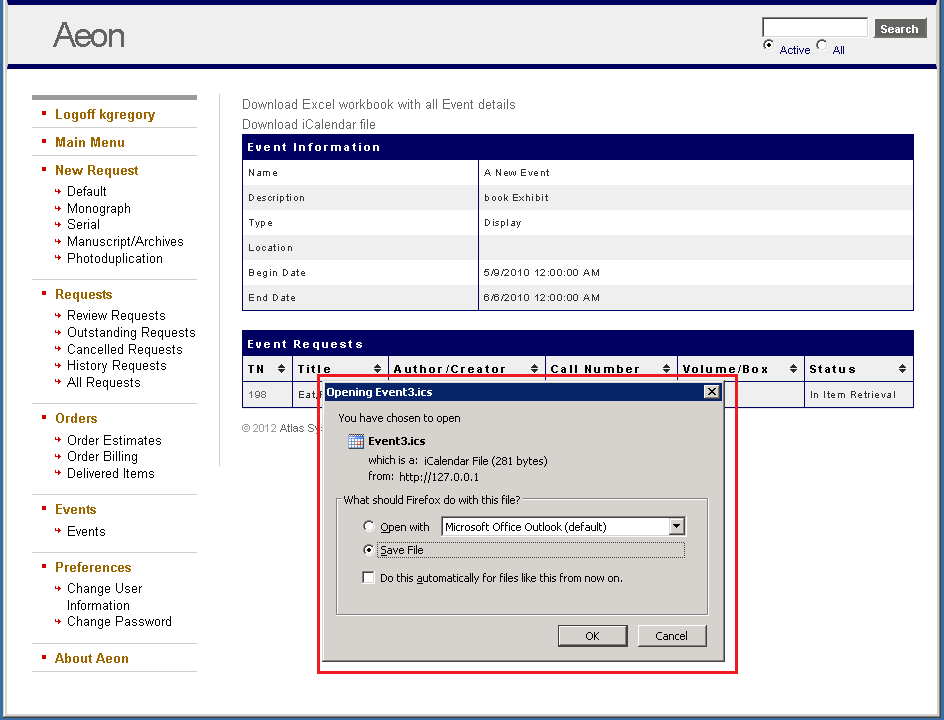The width and height of the screenshot is (944, 720).
Task: Click inside the search text field
Action: 814,24
